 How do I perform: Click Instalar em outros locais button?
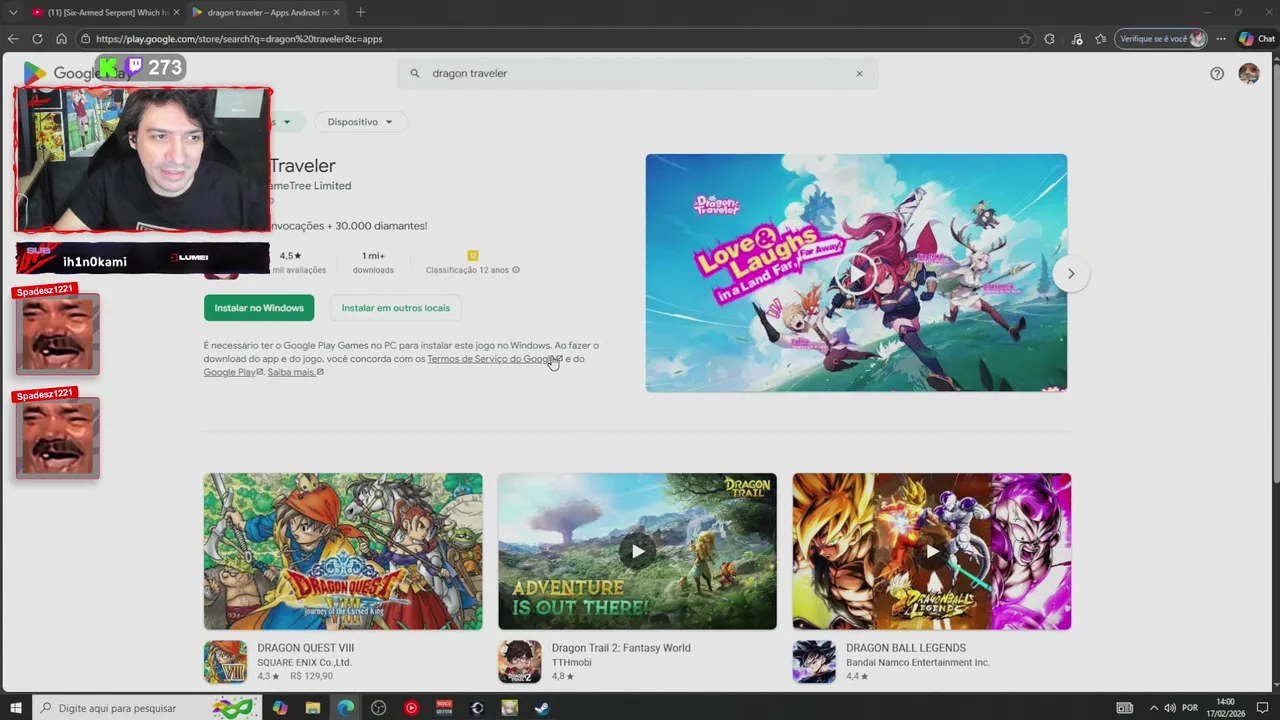tap(396, 308)
